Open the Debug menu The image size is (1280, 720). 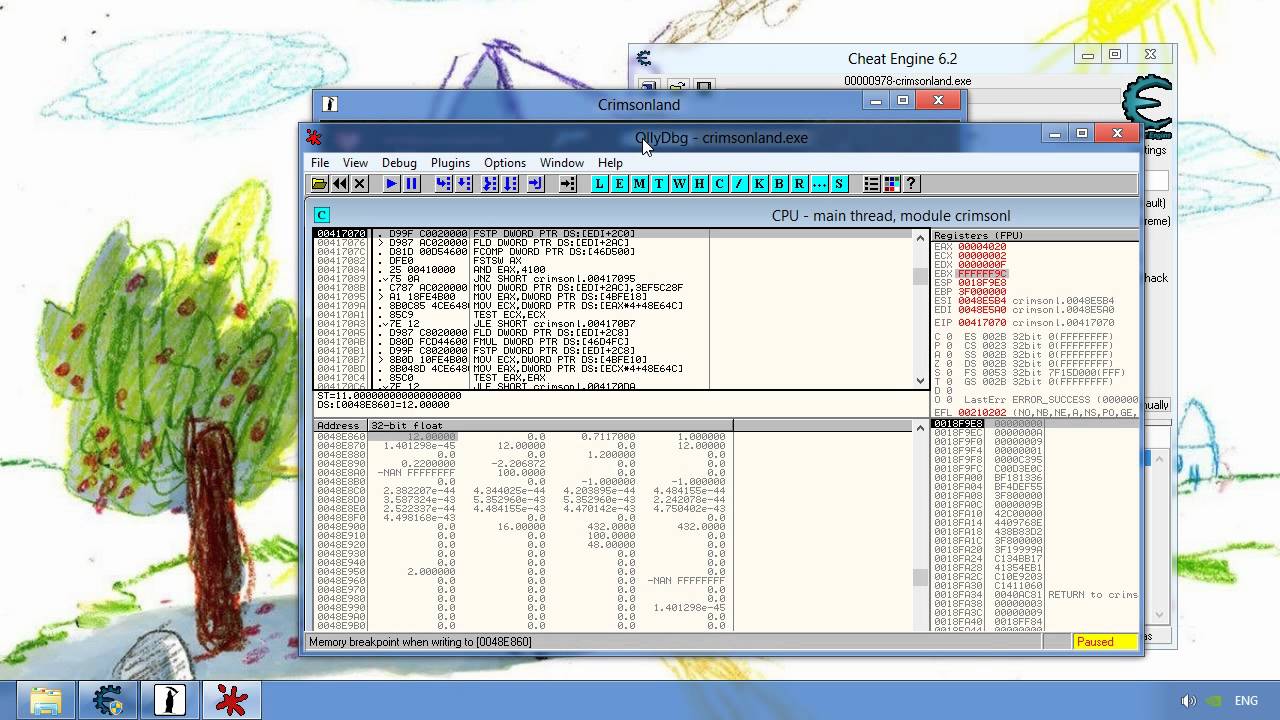pos(399,163)
